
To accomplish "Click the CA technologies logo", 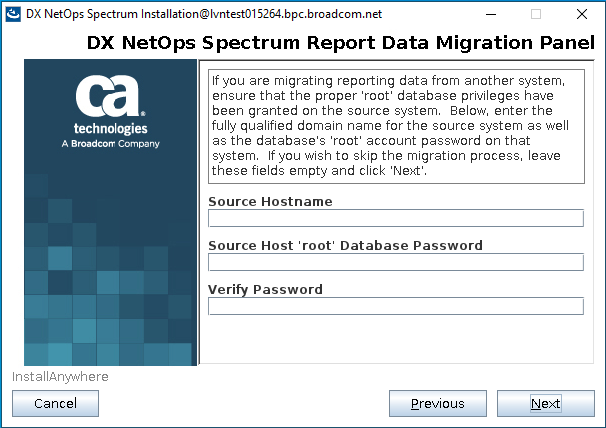I will pyautogui.click(x=111, y=111).
